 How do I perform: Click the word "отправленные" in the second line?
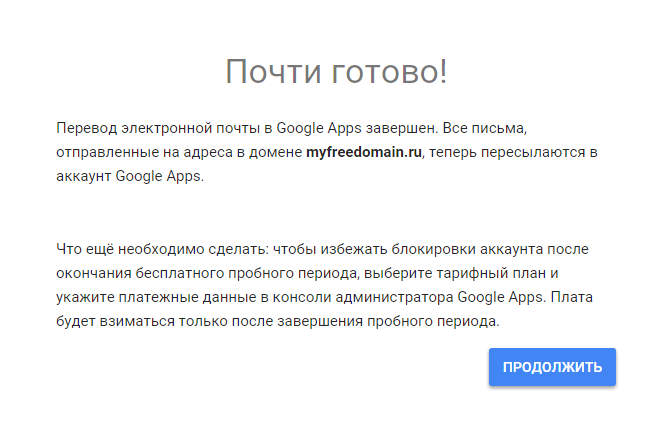(x=103, y=152)
